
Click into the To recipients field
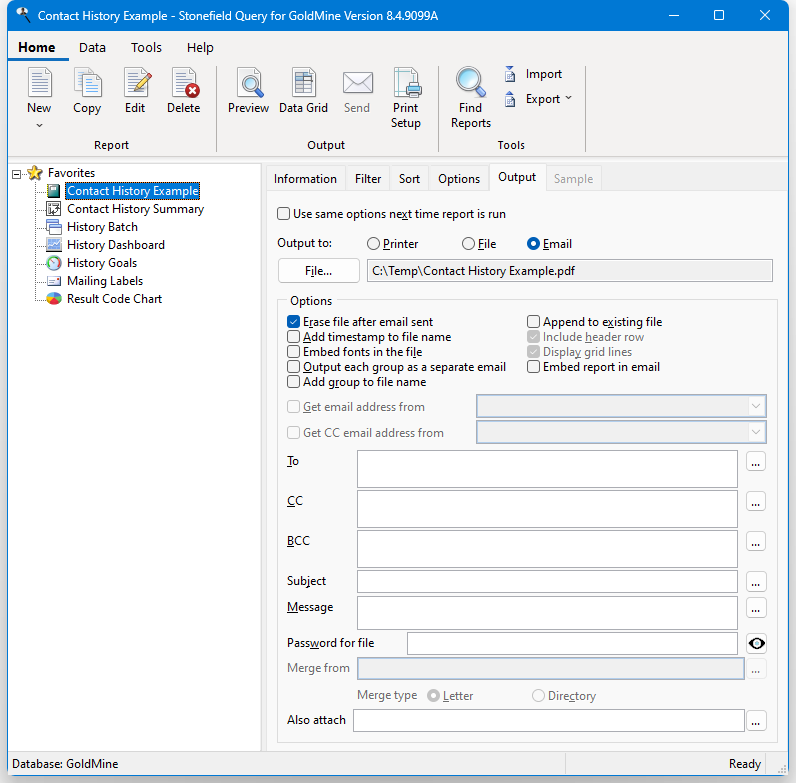pos(547,469)
